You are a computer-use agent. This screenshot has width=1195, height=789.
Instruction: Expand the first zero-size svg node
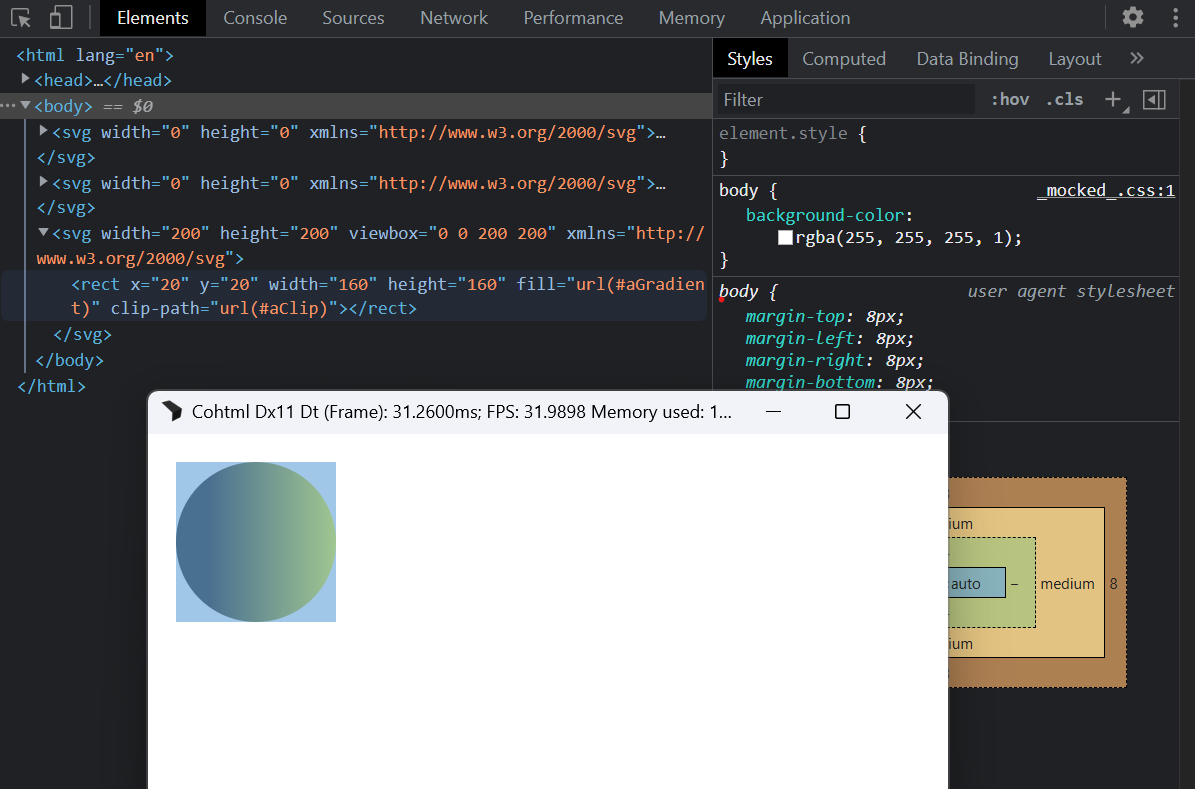43,131
